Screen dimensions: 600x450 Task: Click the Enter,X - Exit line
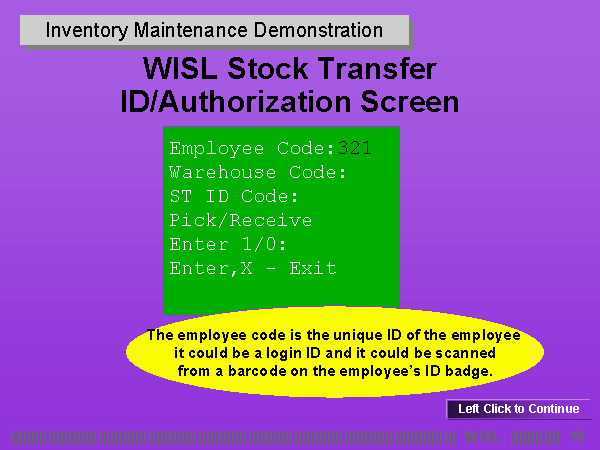252,268
